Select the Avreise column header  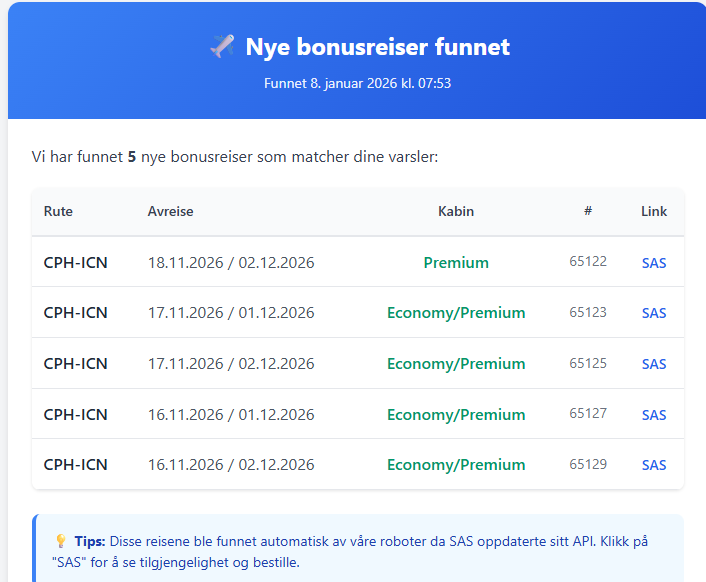click(x=171, y=212)
